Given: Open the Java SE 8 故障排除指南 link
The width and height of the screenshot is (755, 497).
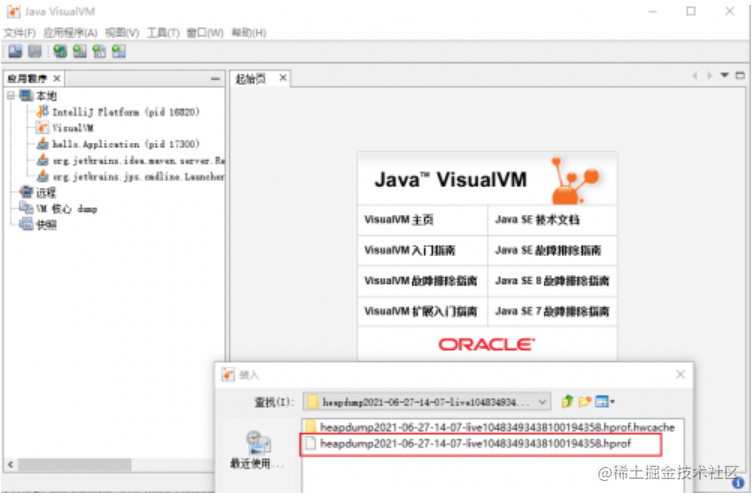Looking at the screenshot, I should (552, 281).
